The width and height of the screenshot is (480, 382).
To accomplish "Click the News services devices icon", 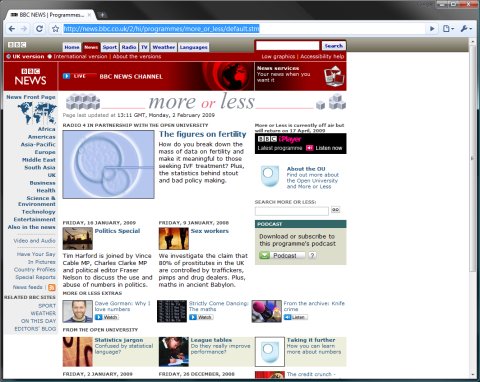I will point(334,76).
